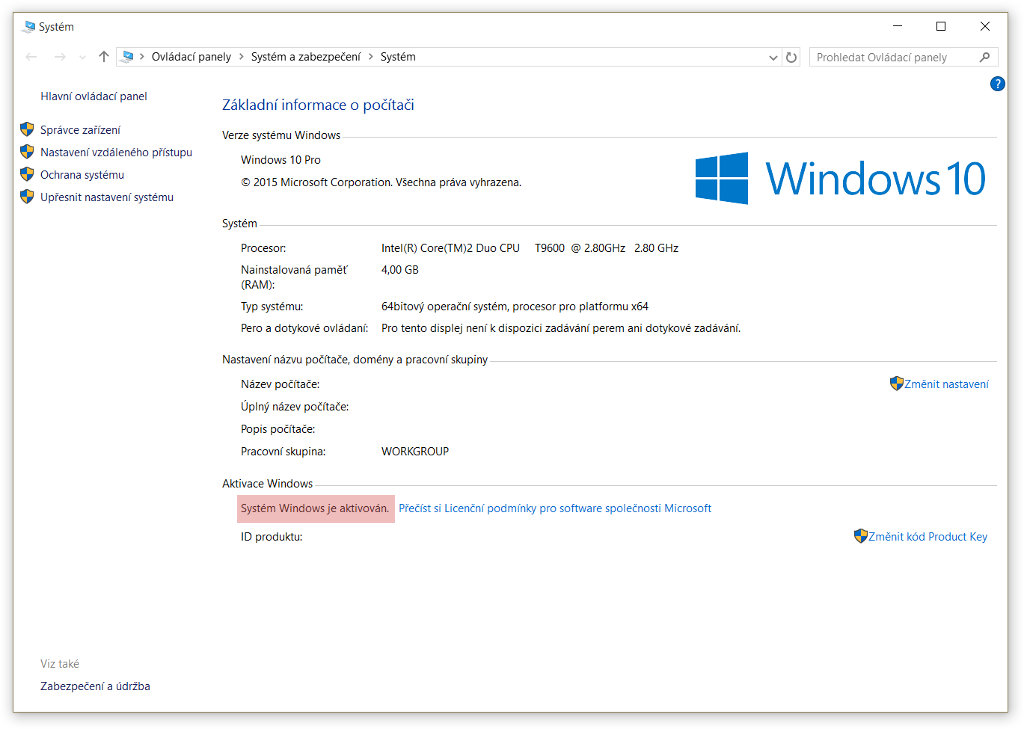This screenshot has width=1024, height=729.
Task: Open Hlavní ovládací panel link
Action: pos(93,96)
